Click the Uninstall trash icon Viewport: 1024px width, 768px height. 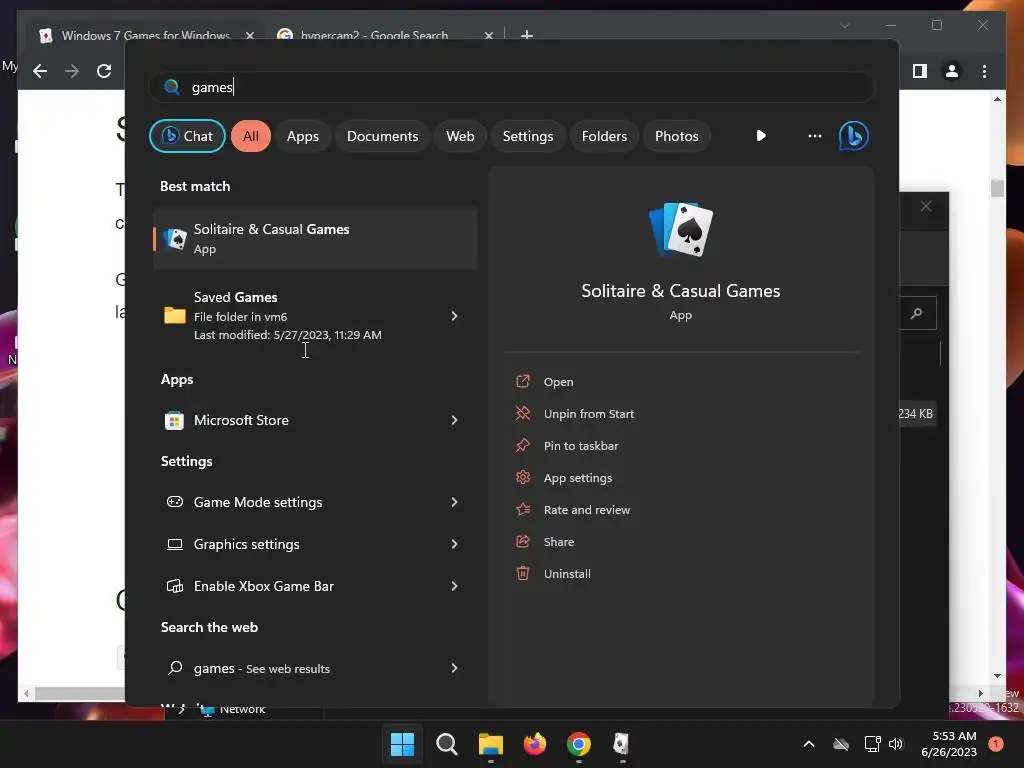pyautogui.click(x=522, y=573)
